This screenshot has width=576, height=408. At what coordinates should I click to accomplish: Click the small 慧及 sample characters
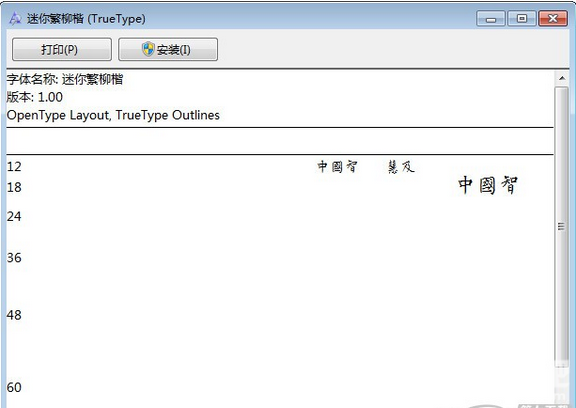click(402, 167)
